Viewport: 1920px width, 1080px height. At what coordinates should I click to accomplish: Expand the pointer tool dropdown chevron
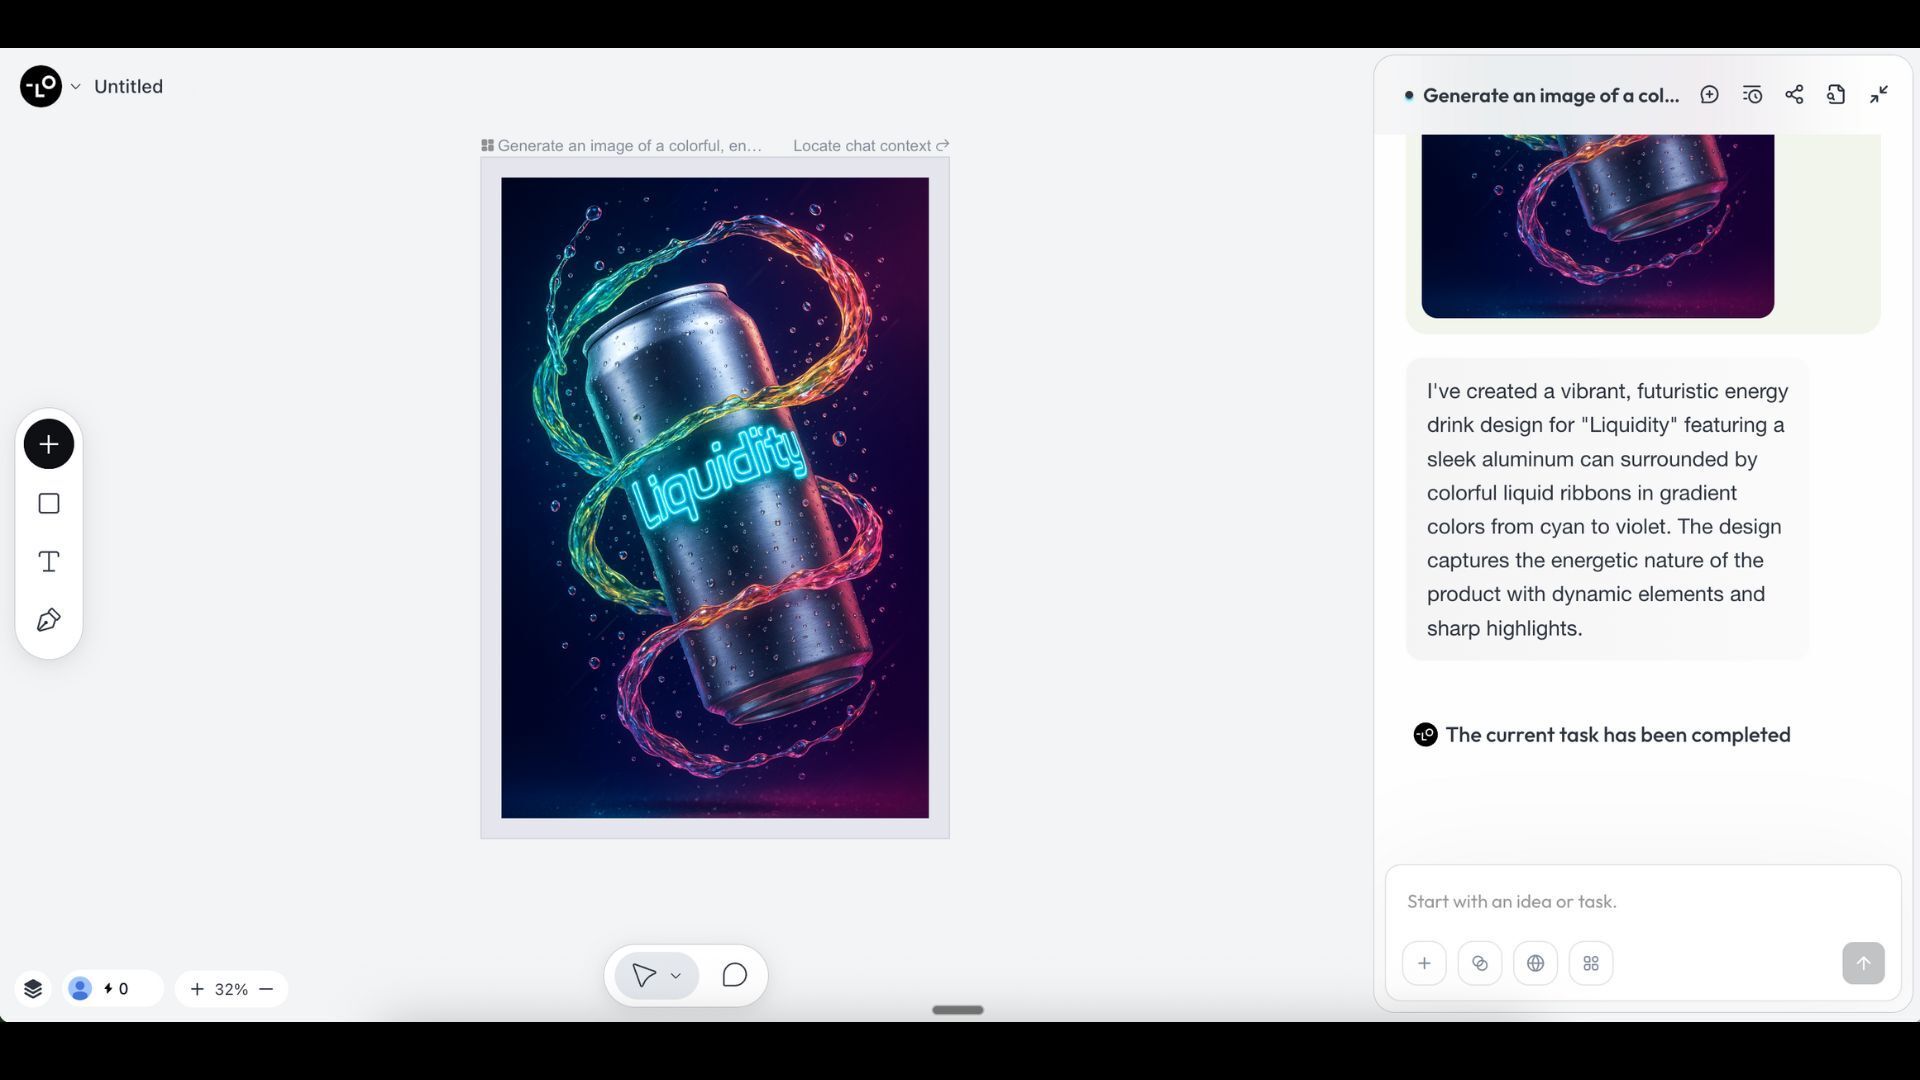click(676, 976)
